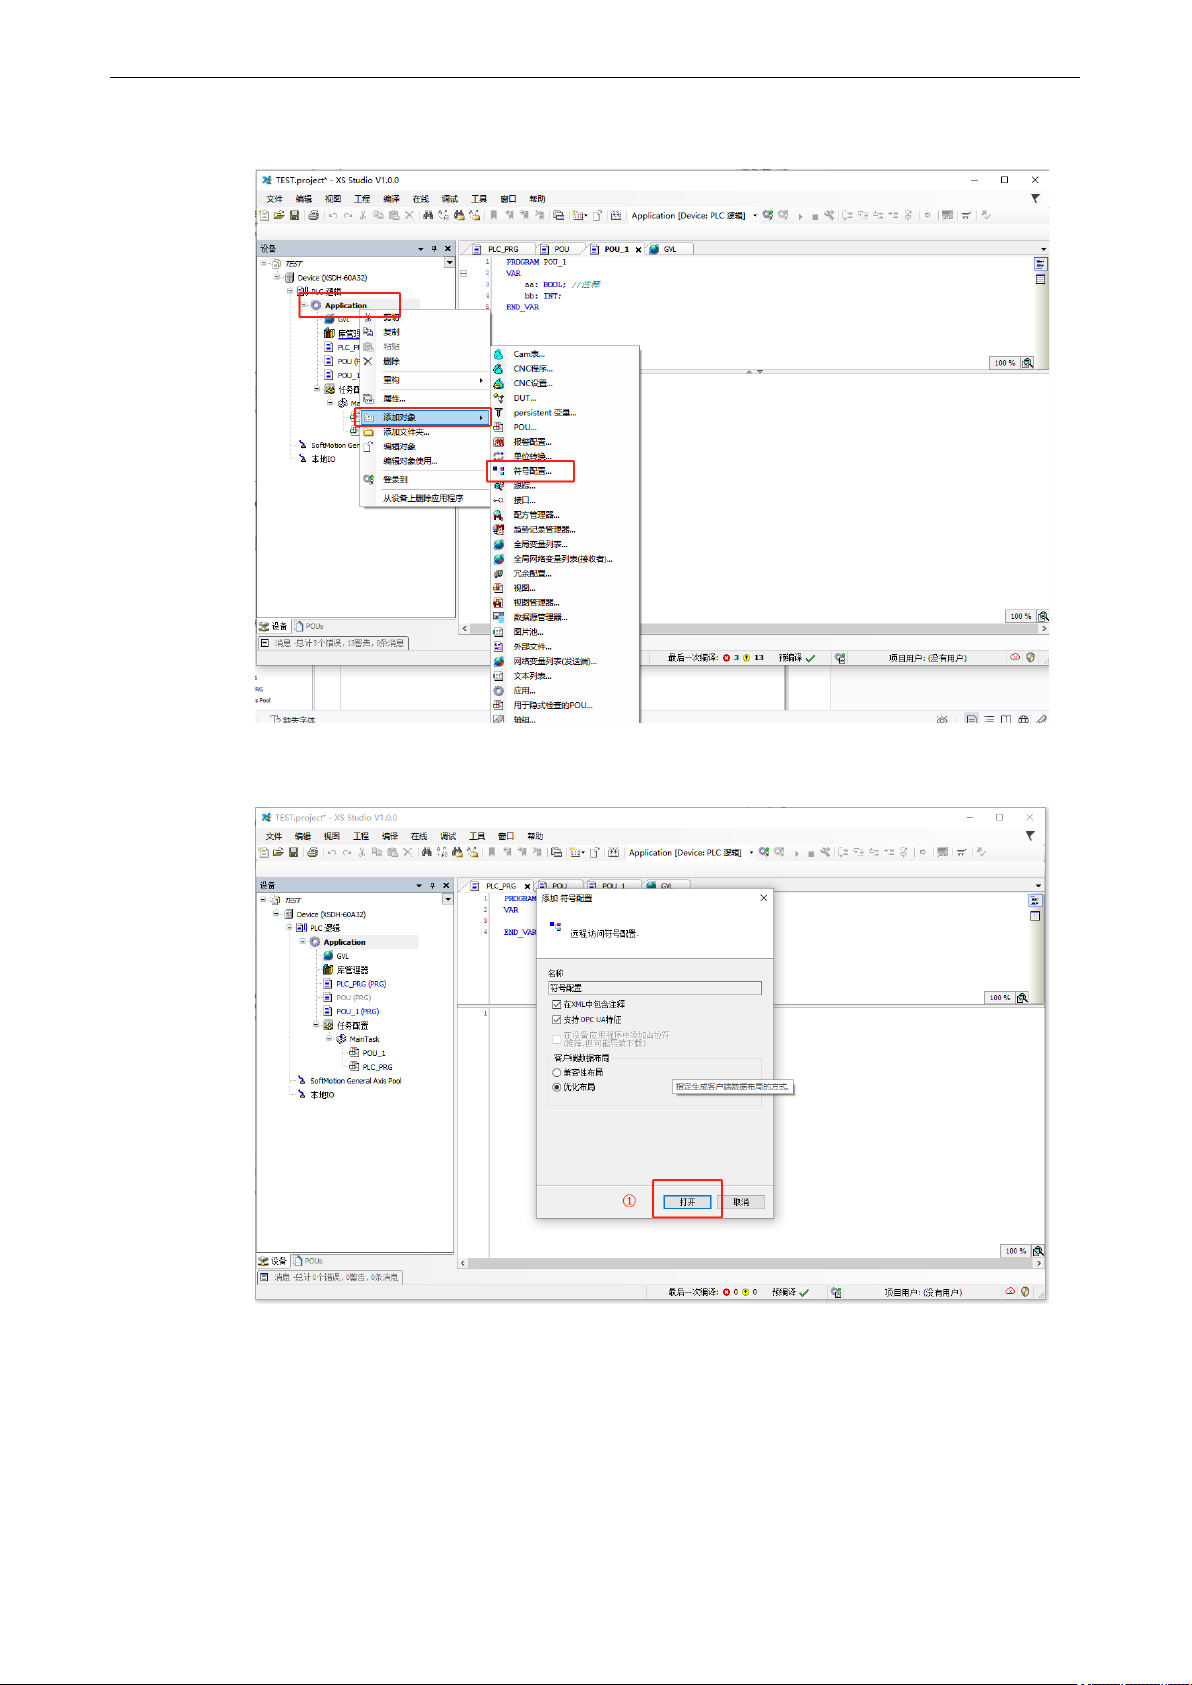Select the 优化布局 radio button

point(557,1087)
